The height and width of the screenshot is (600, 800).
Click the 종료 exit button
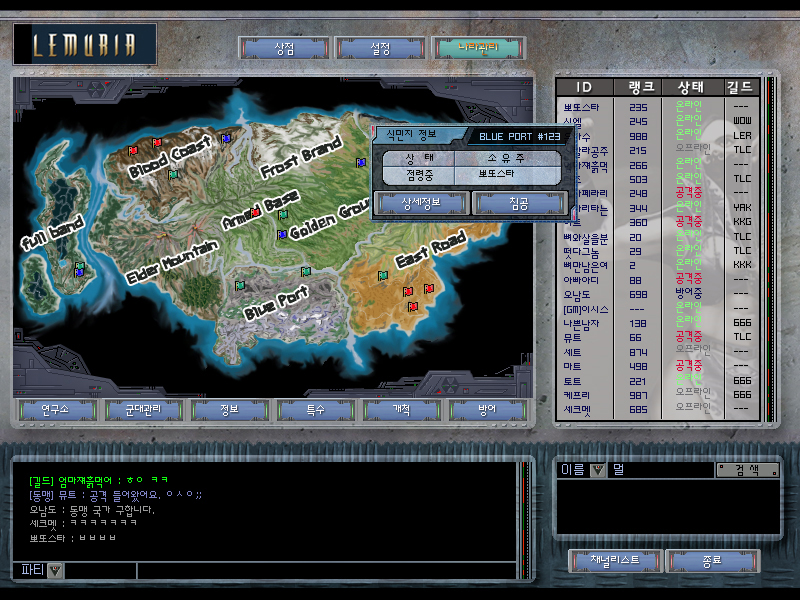713,560
